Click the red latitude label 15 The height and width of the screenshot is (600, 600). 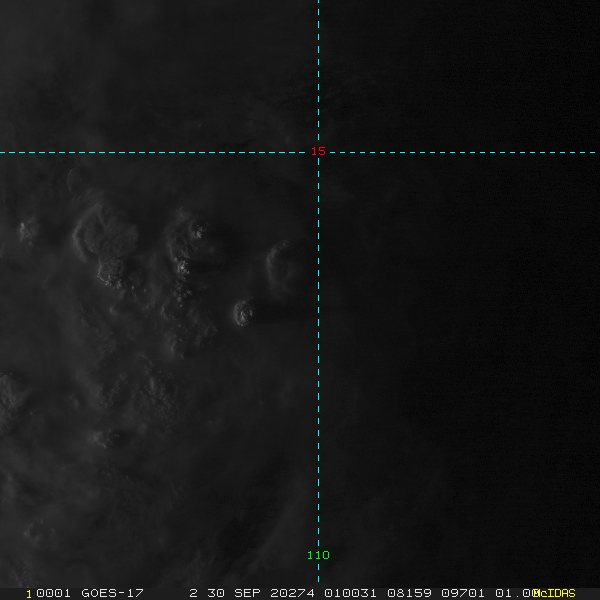tap(318, 151)
